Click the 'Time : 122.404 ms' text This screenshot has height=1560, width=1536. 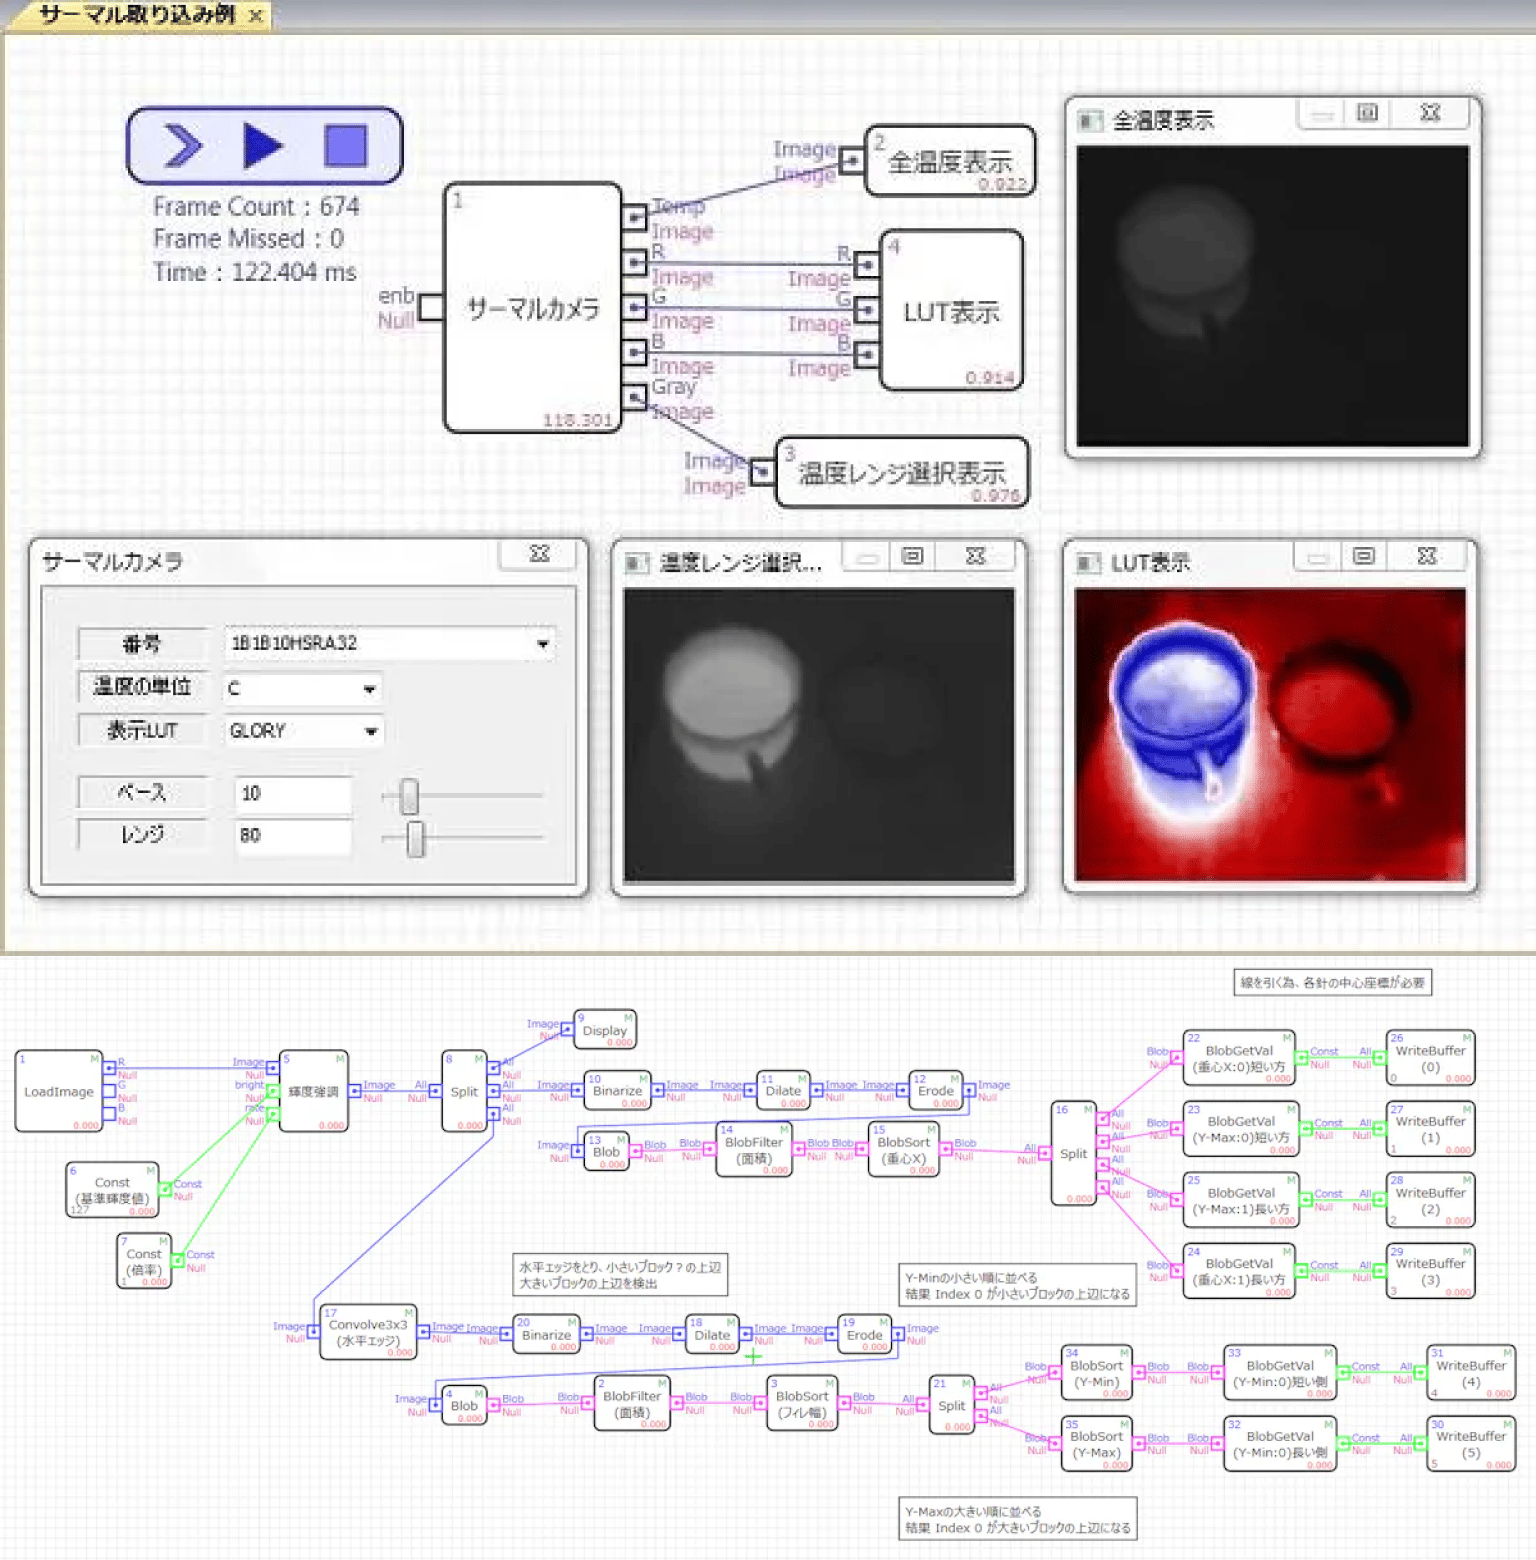click(255, 272)
